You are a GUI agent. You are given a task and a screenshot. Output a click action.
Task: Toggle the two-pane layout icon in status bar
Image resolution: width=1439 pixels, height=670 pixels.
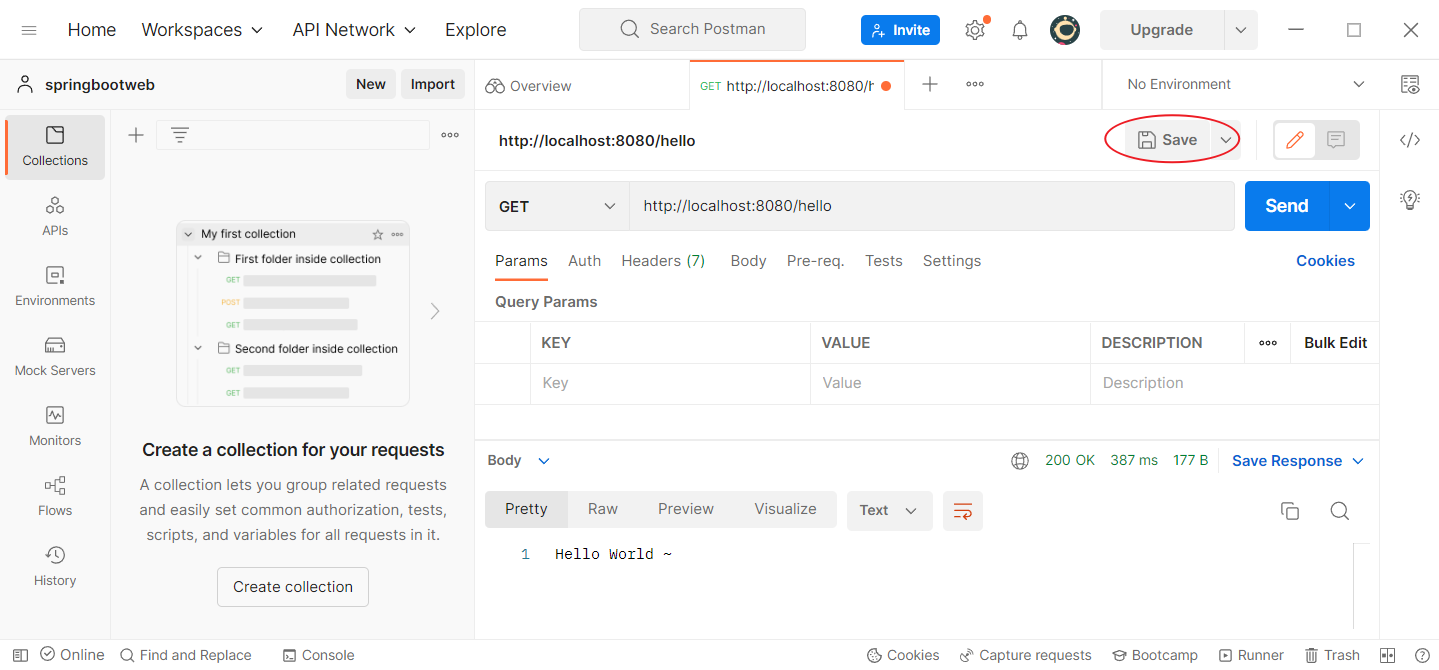coord(1387,655)
